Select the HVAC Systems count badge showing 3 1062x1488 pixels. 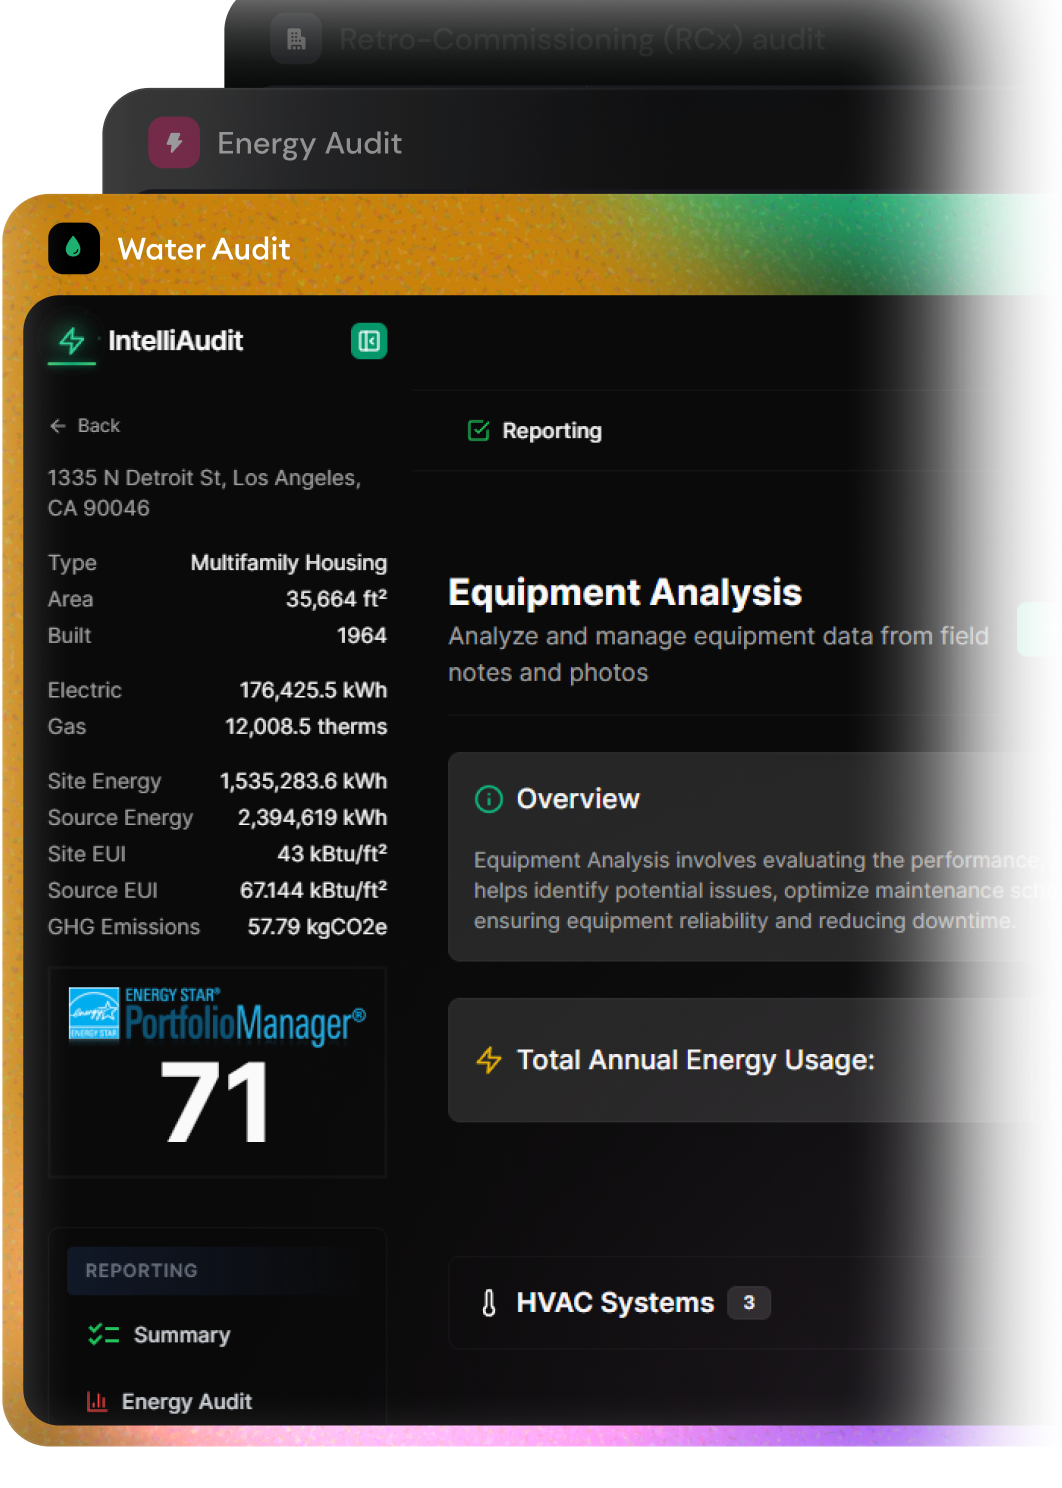748,1302
